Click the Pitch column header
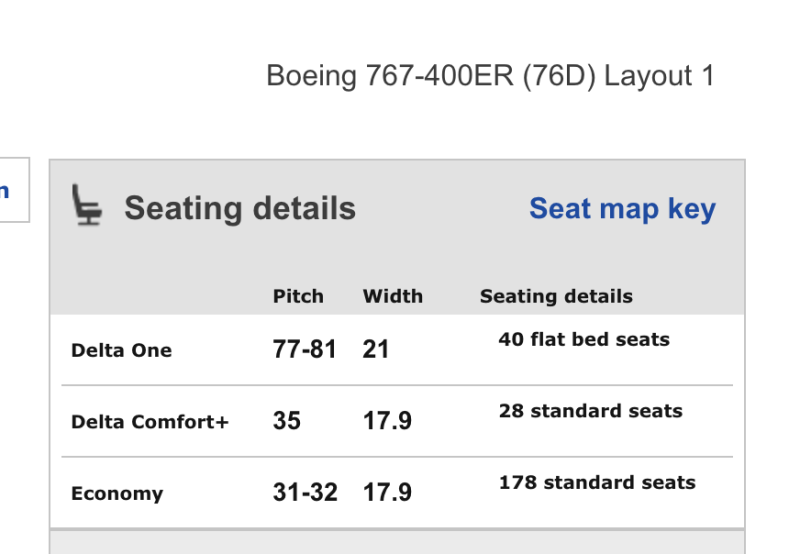The width and height of the screenshot is (800, 554). pyautogui.click(x=298, y=296)
